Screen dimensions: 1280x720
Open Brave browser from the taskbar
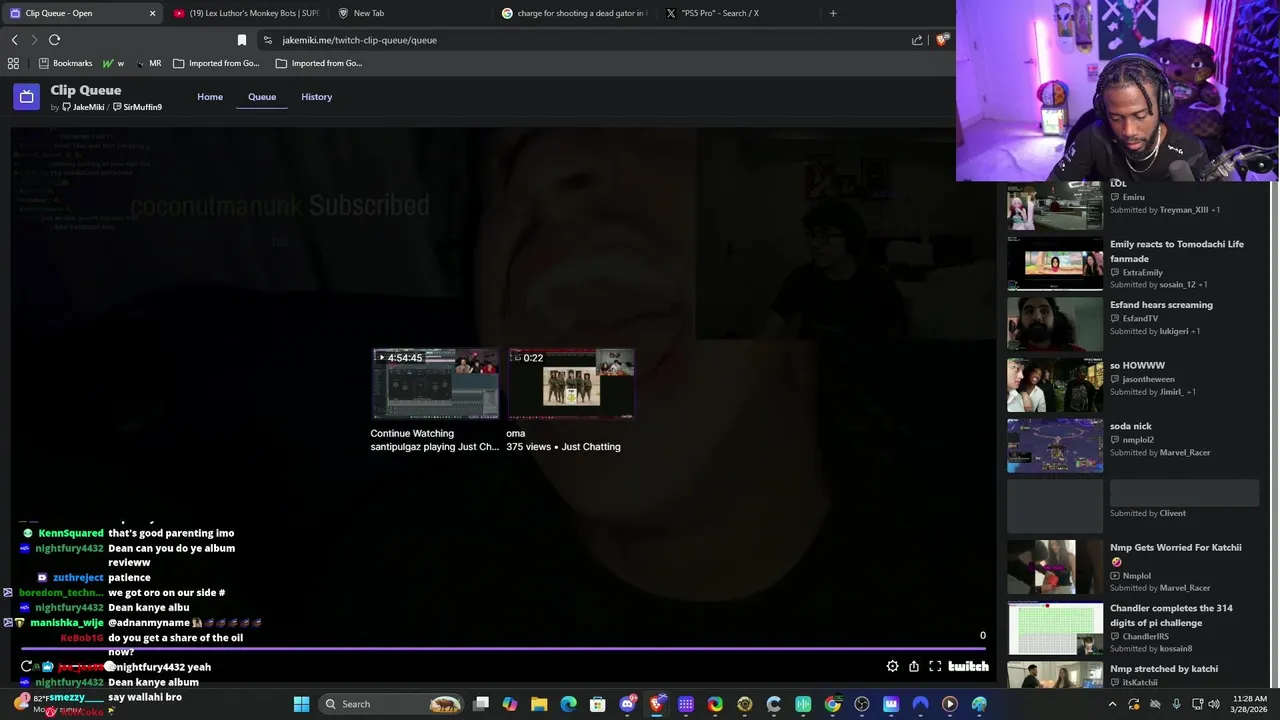click(657, 704)
